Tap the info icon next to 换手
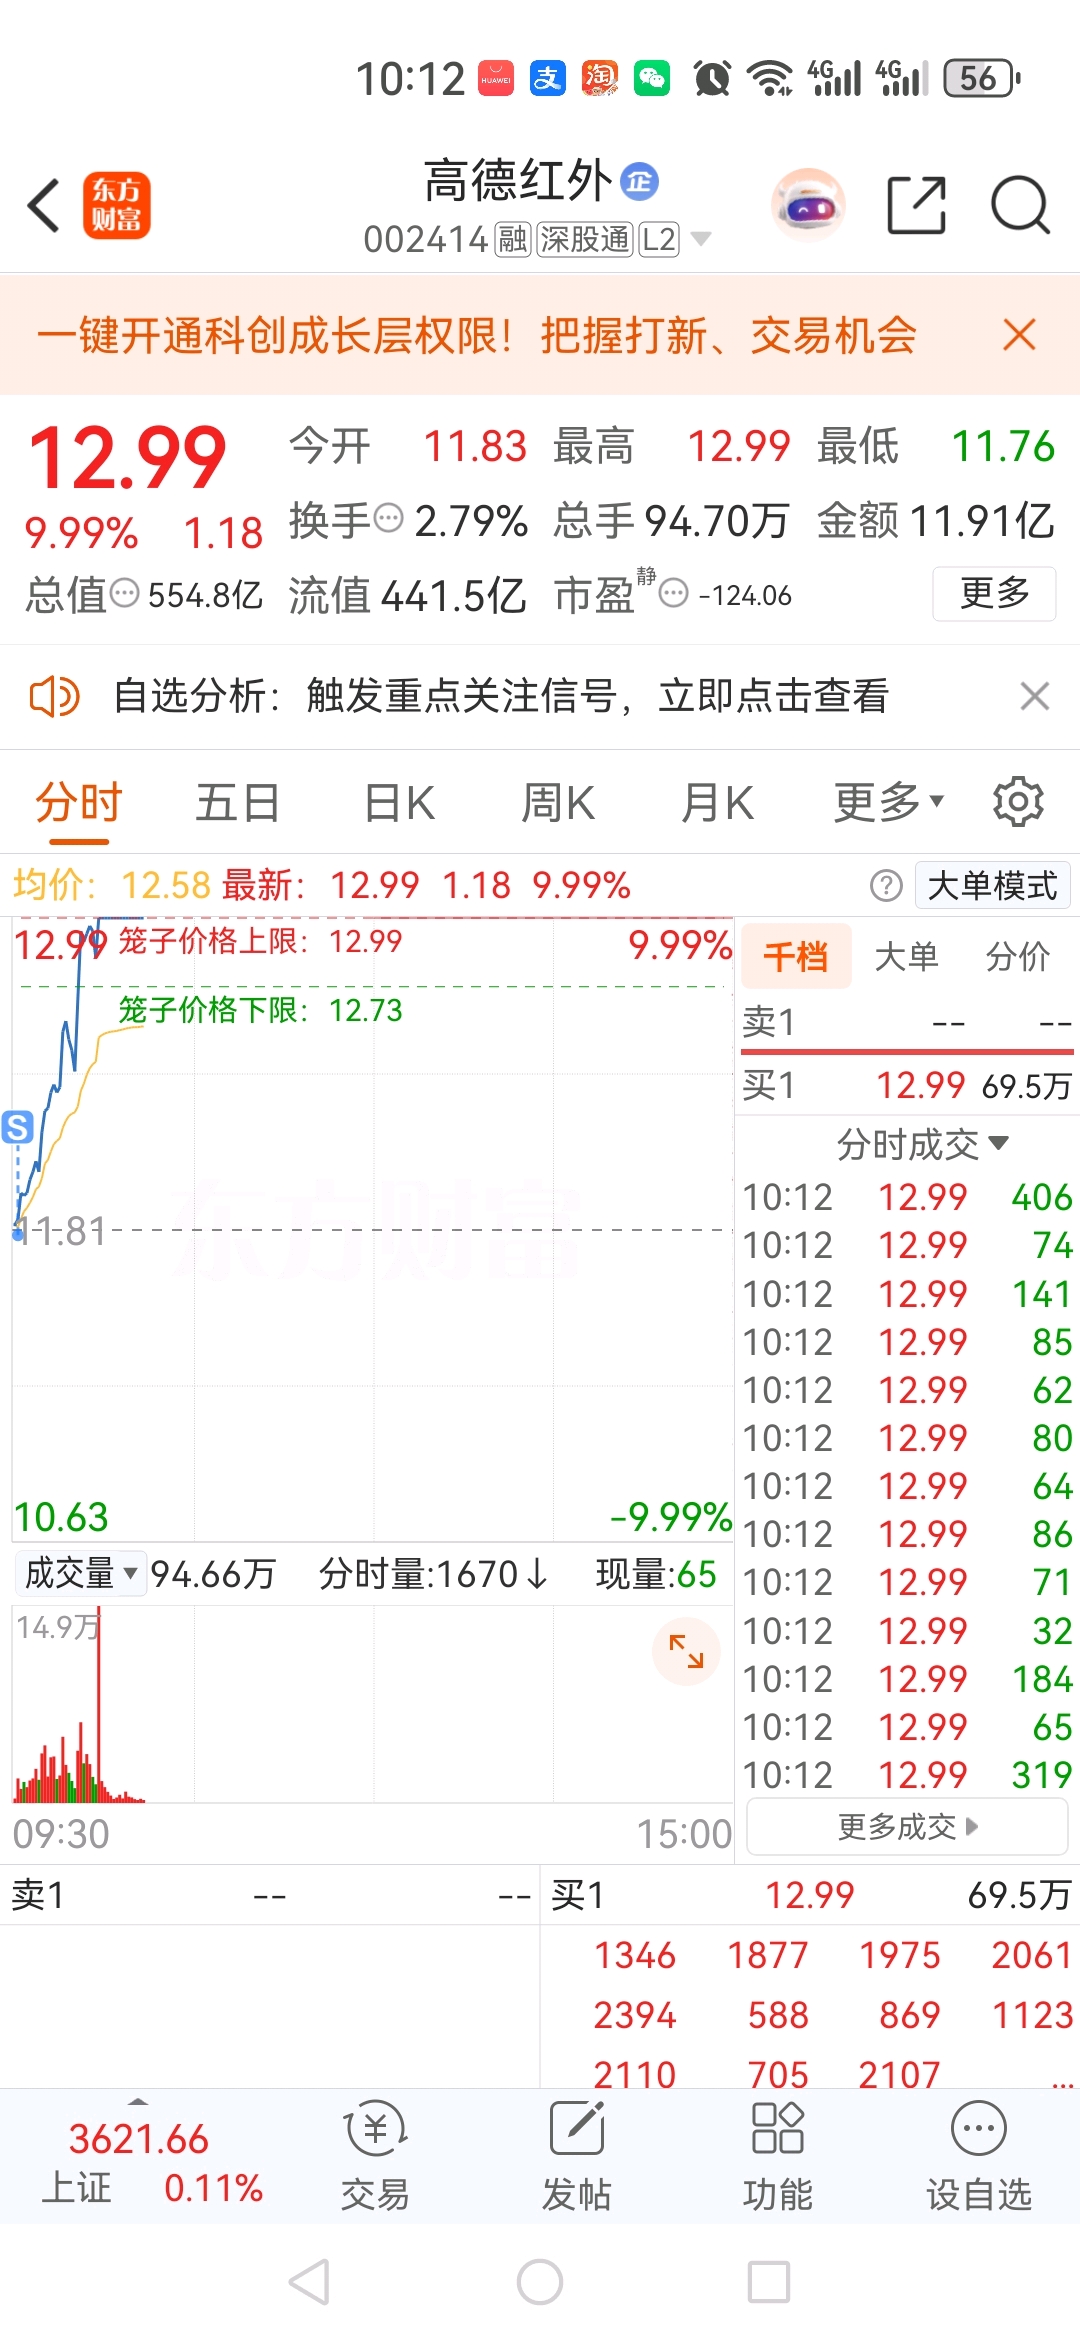The height and width of the screenshot is (2340, 1080). pos(388,518)
